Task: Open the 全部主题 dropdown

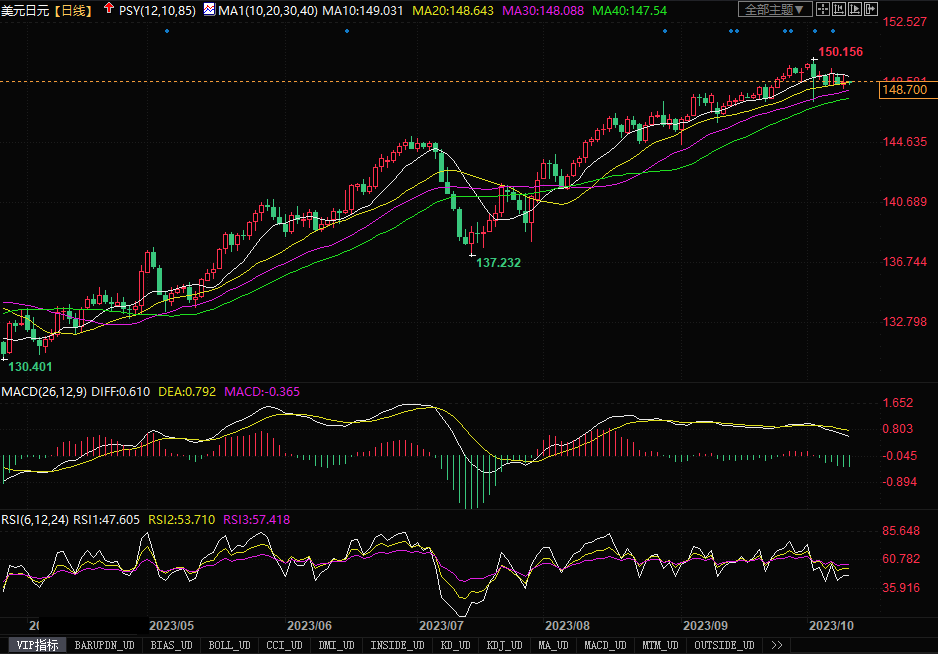Action: pyautogui.click(x=775, y=10)
